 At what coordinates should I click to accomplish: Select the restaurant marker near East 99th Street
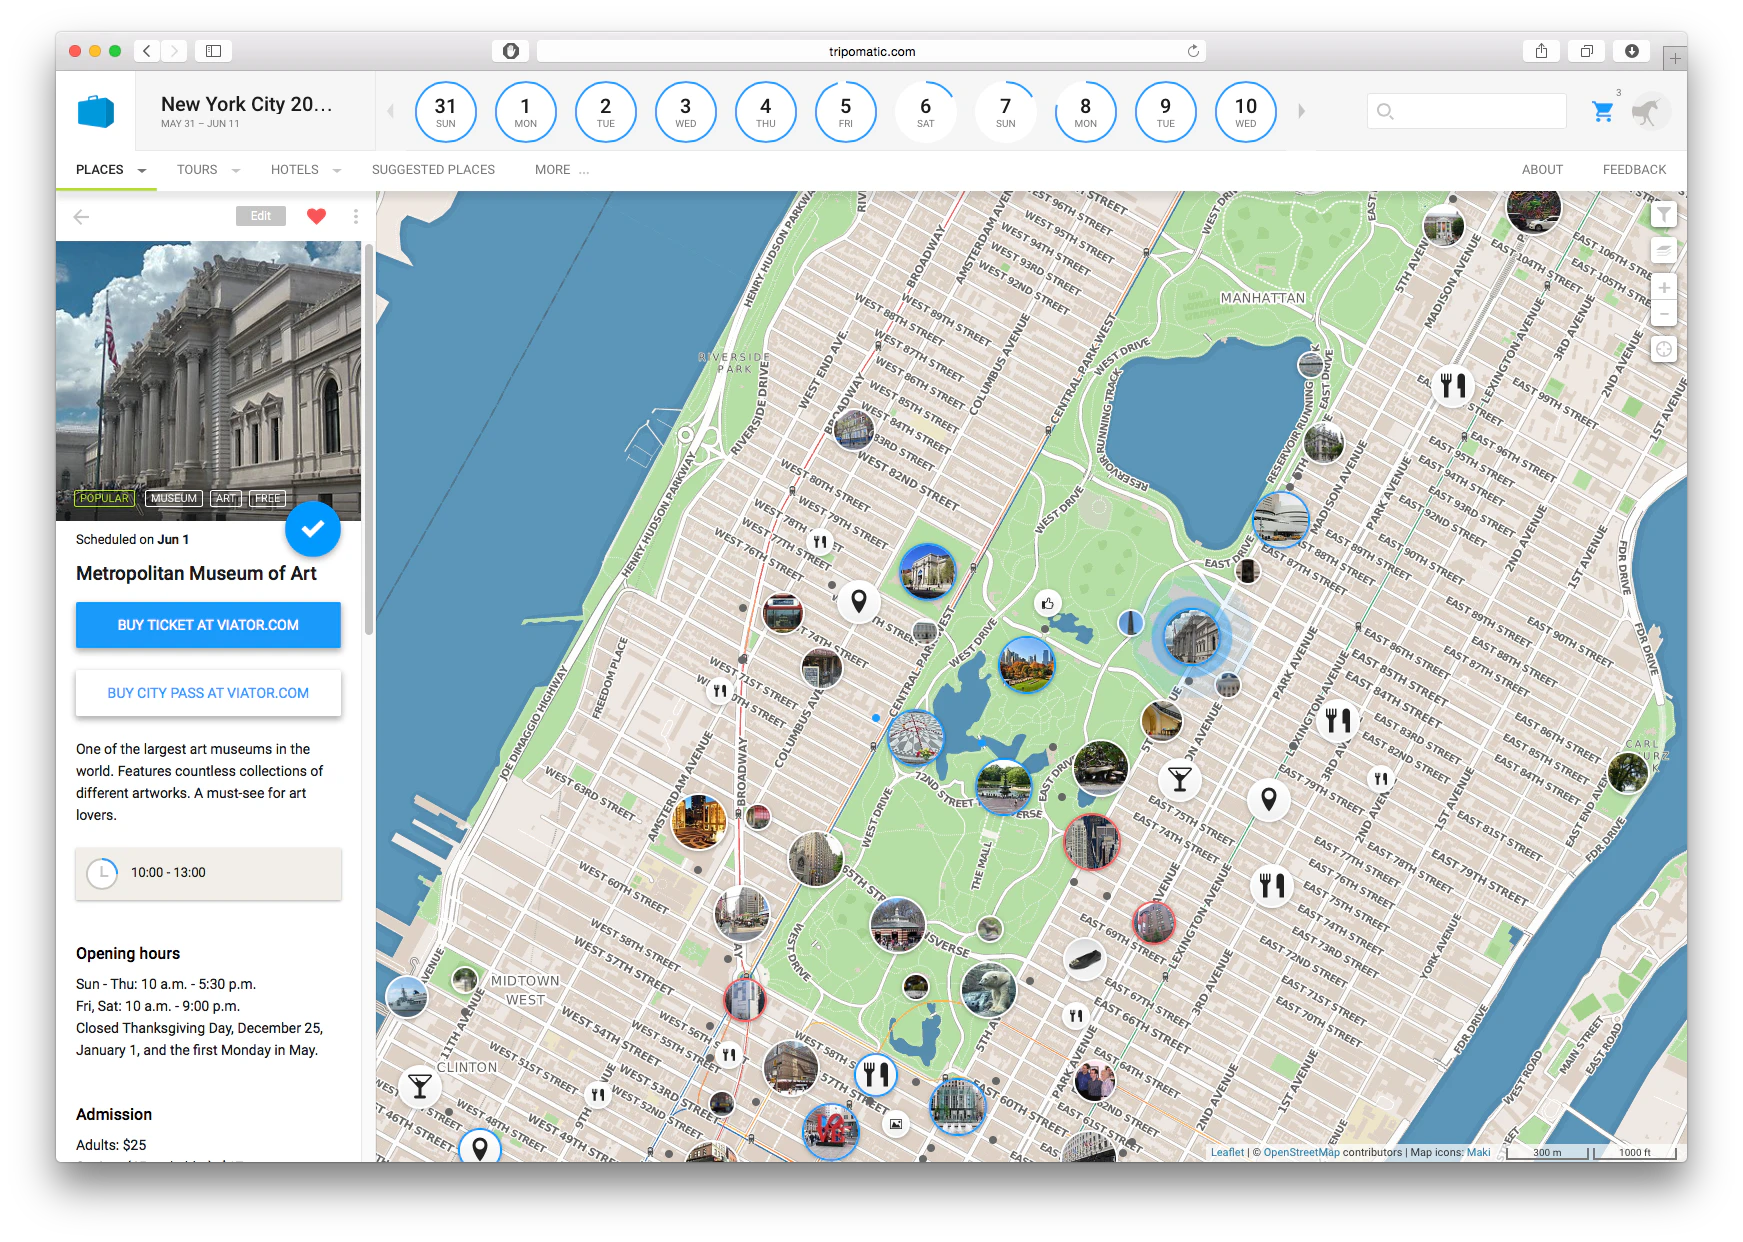pyautogui.click(x=1453, y=385)
